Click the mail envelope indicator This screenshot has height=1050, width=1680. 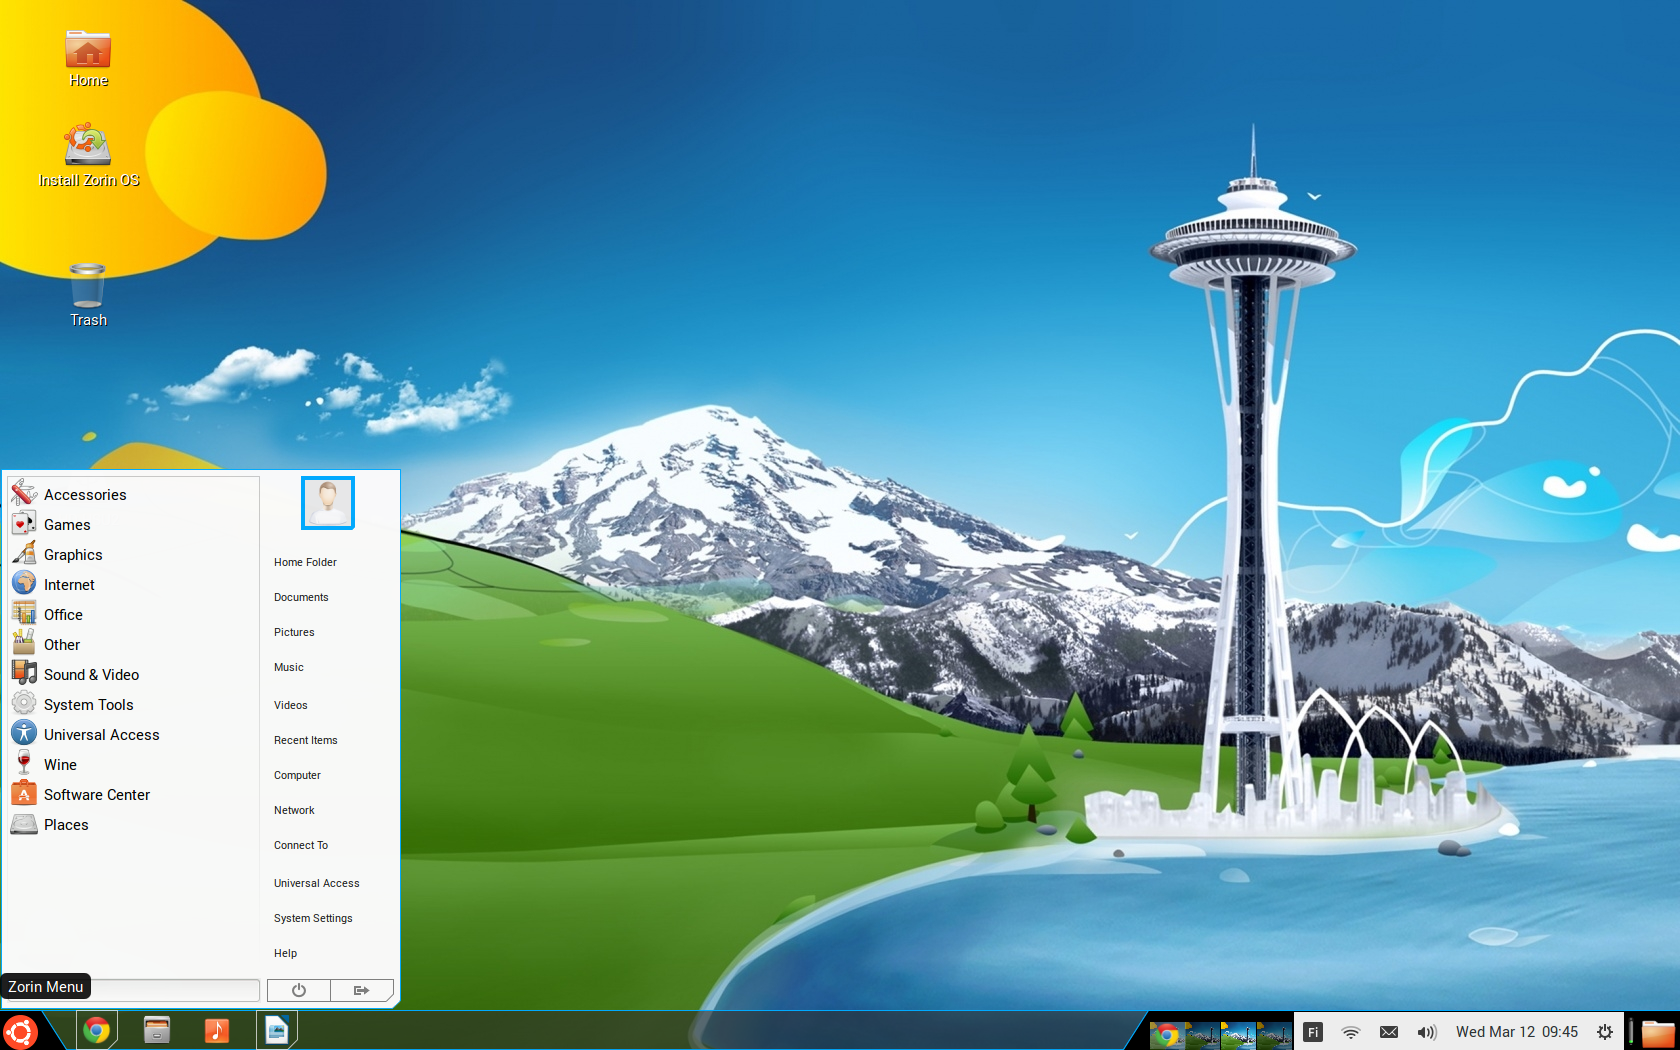1389,1032
